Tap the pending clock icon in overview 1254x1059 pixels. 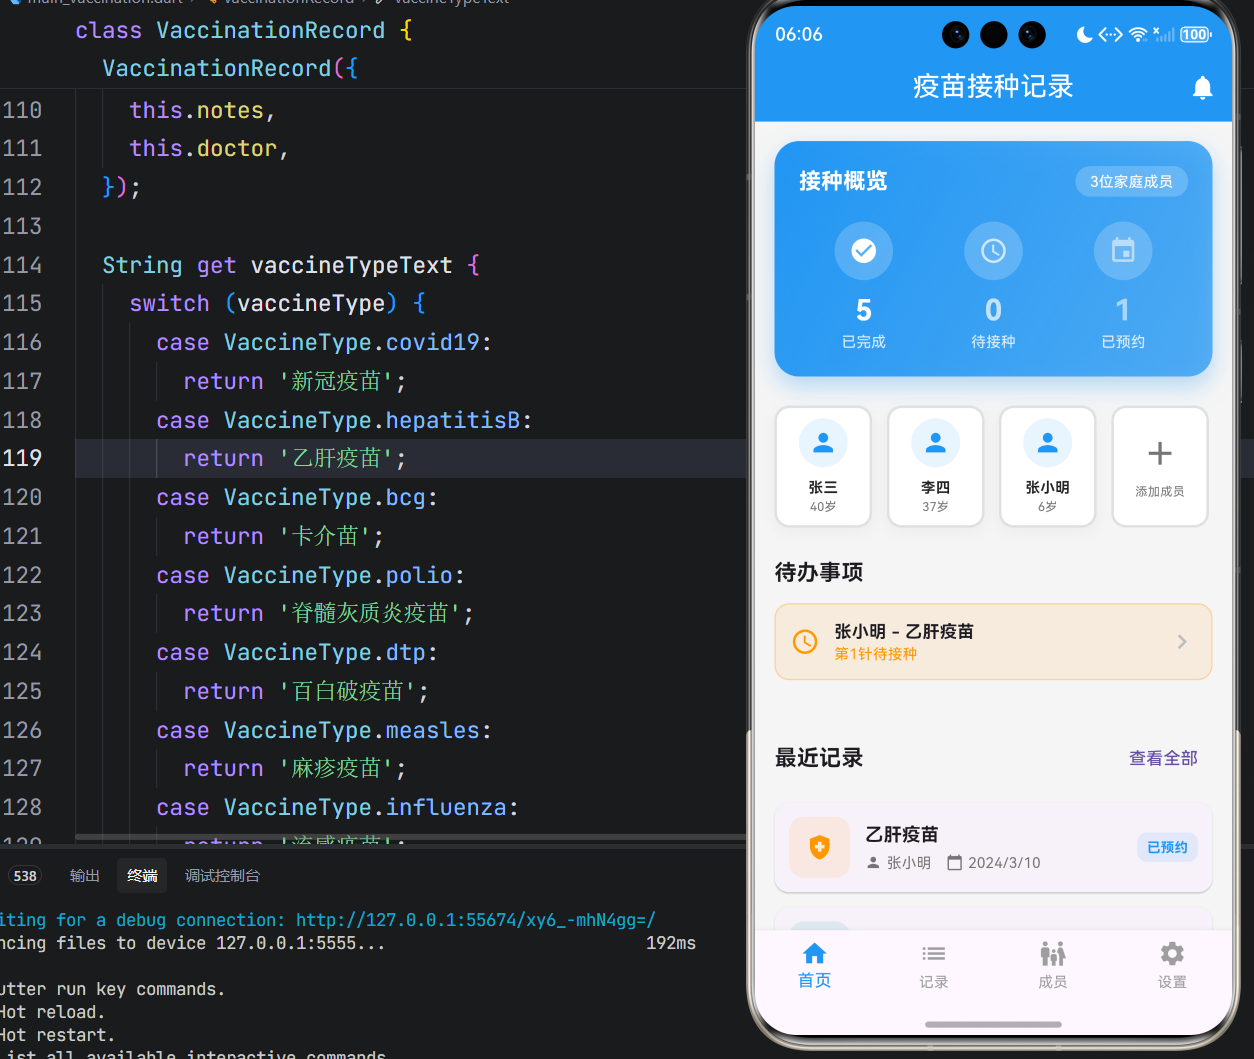click(x=993, y=251)
